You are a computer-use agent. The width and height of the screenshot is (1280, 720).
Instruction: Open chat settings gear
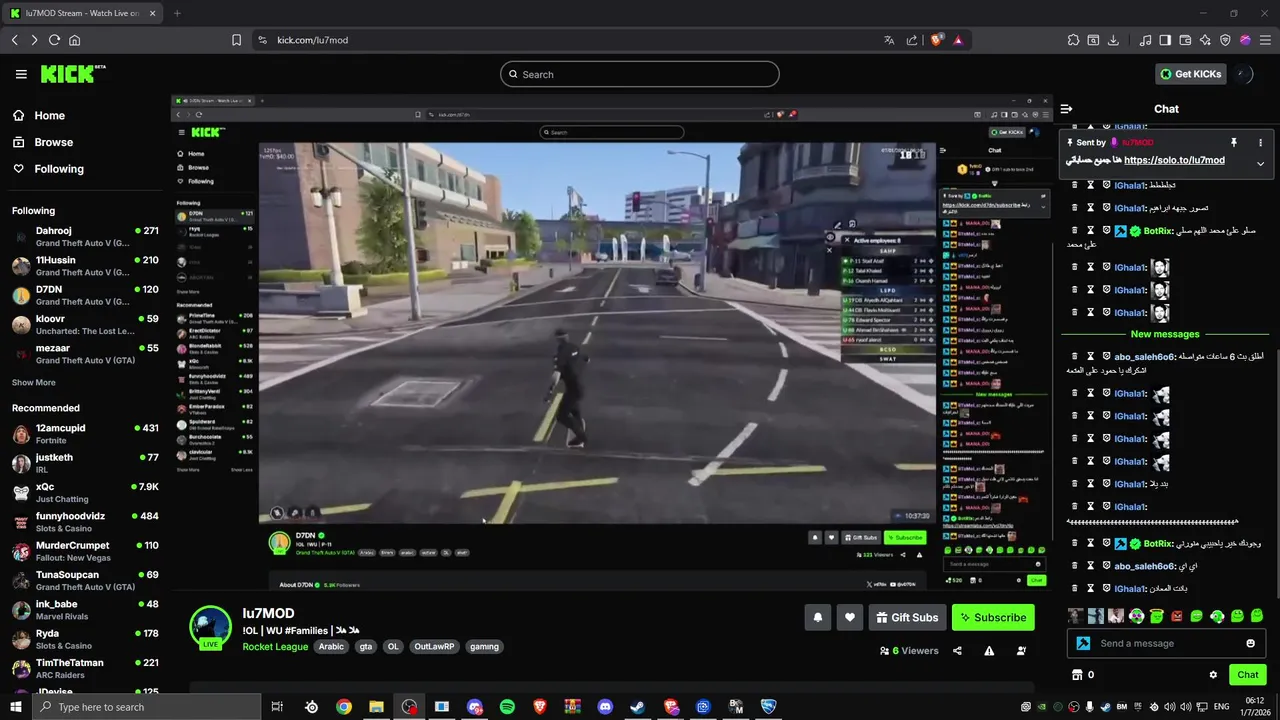[x=1213, y=675]
